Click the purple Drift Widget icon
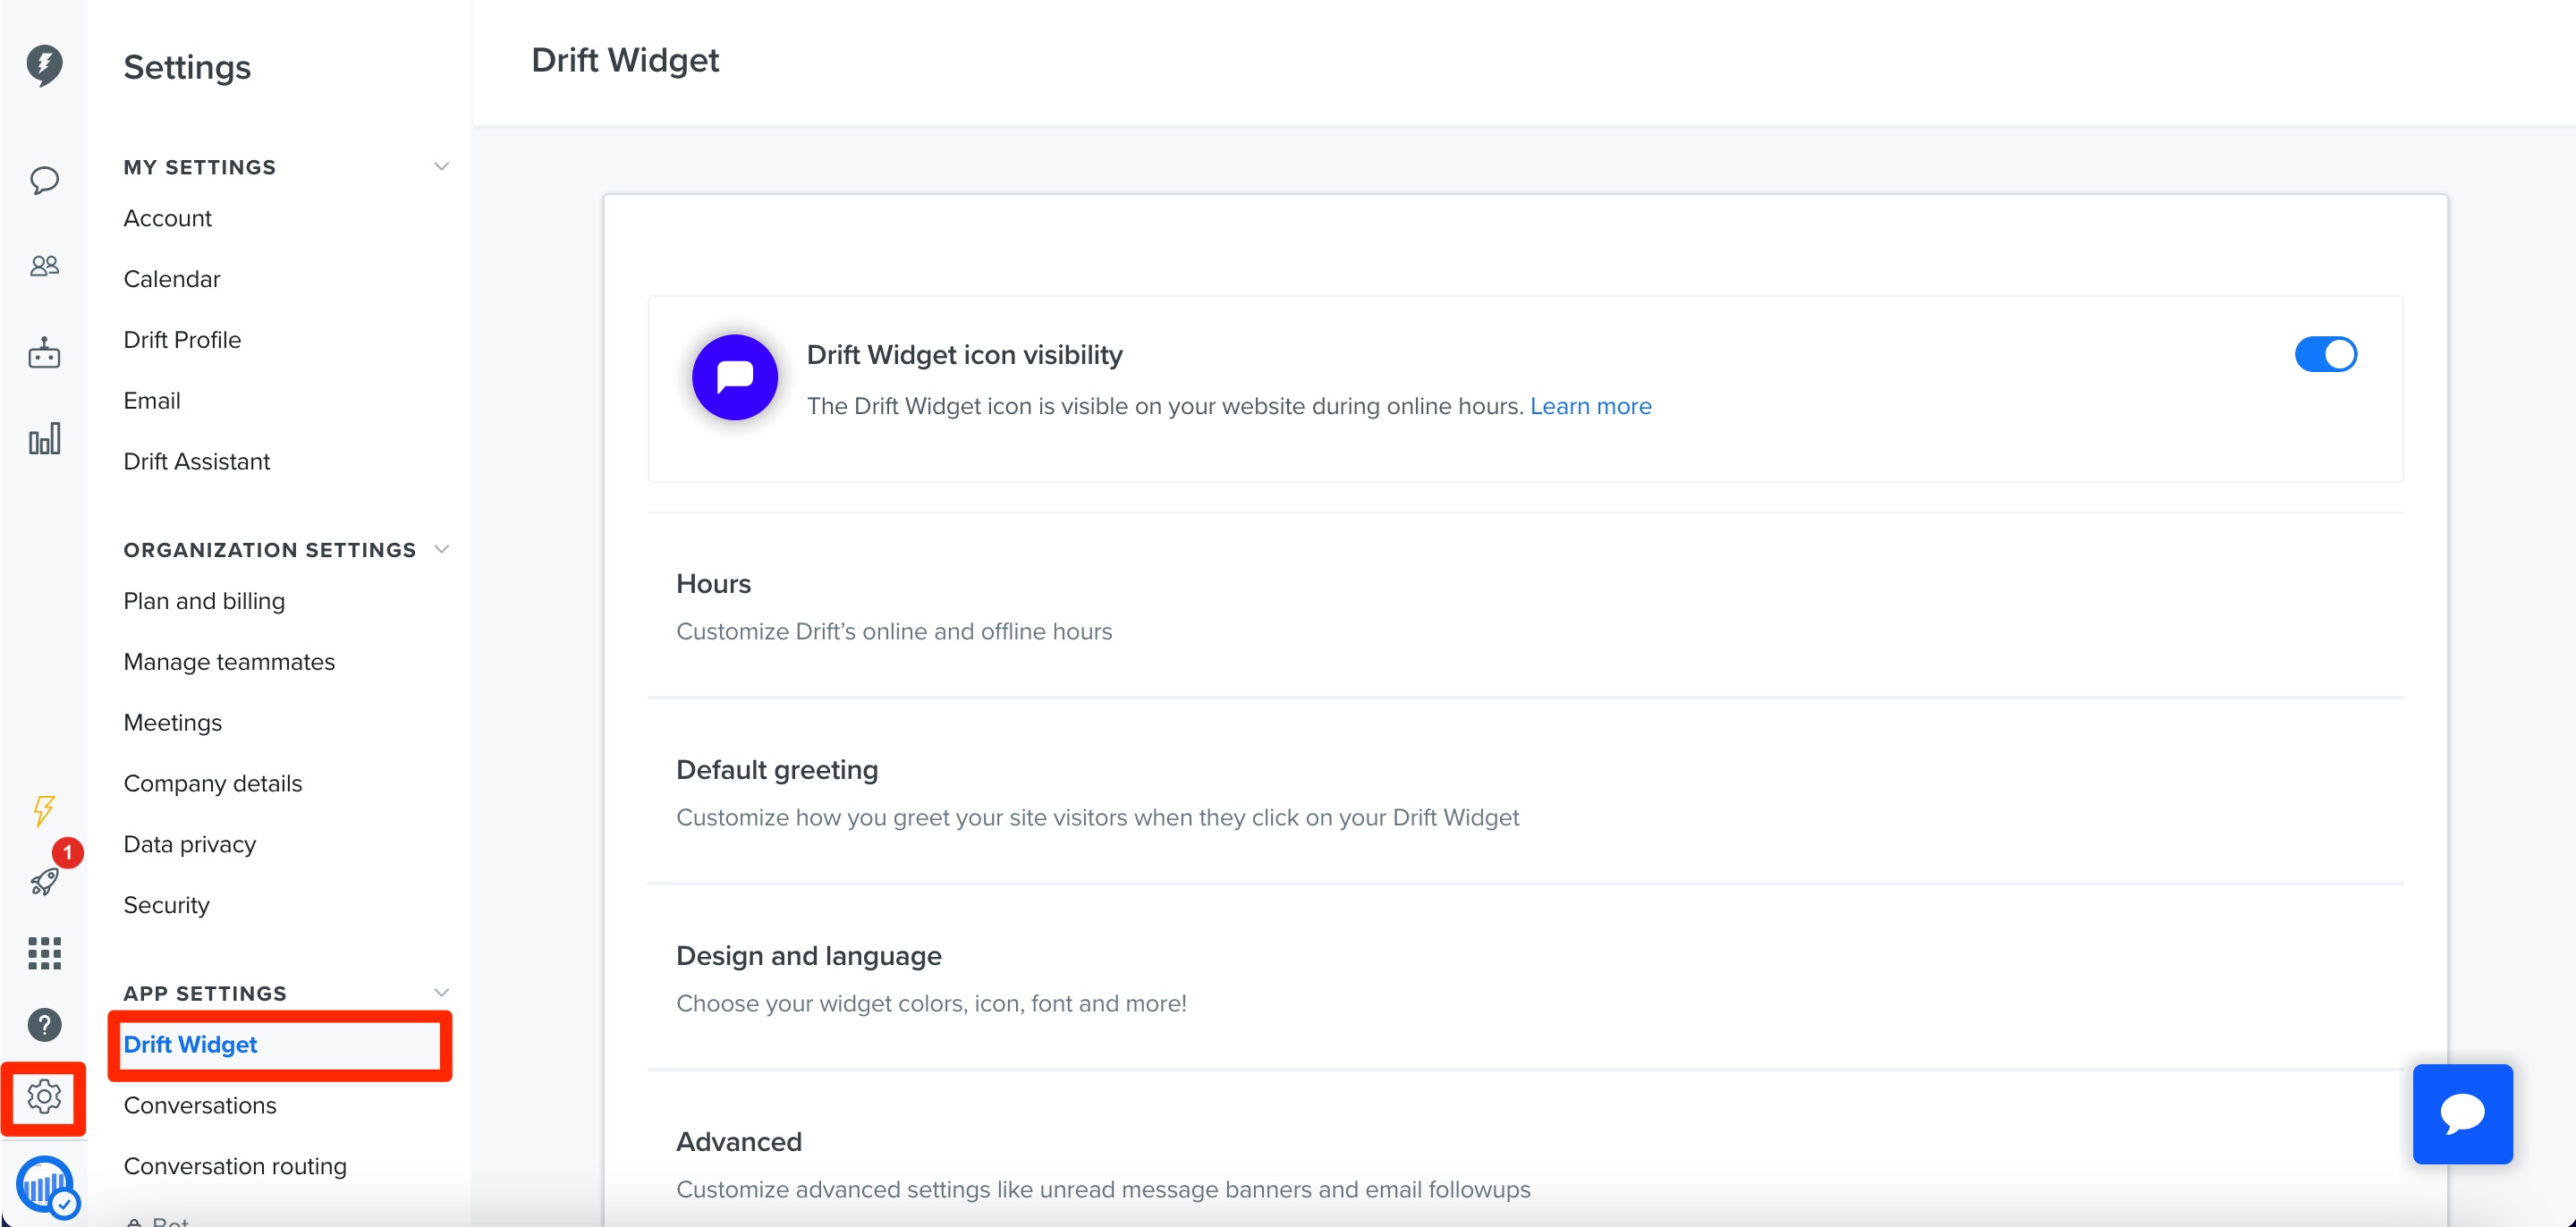Screen dimensions: 2576x1227 735,377
